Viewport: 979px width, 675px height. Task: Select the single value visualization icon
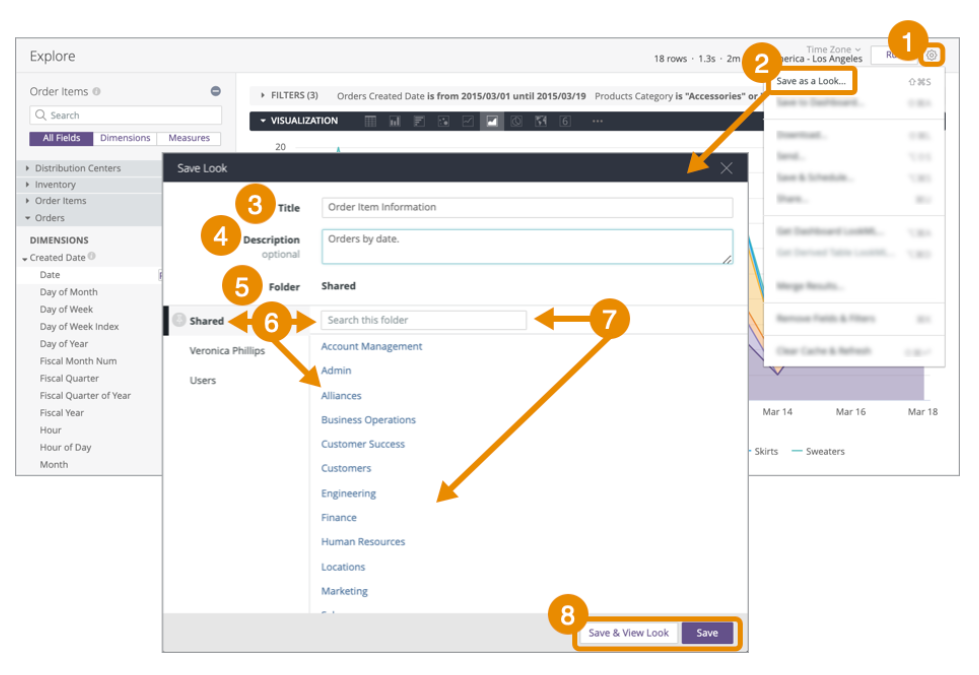pyautogui.click(x=565, y=121)
